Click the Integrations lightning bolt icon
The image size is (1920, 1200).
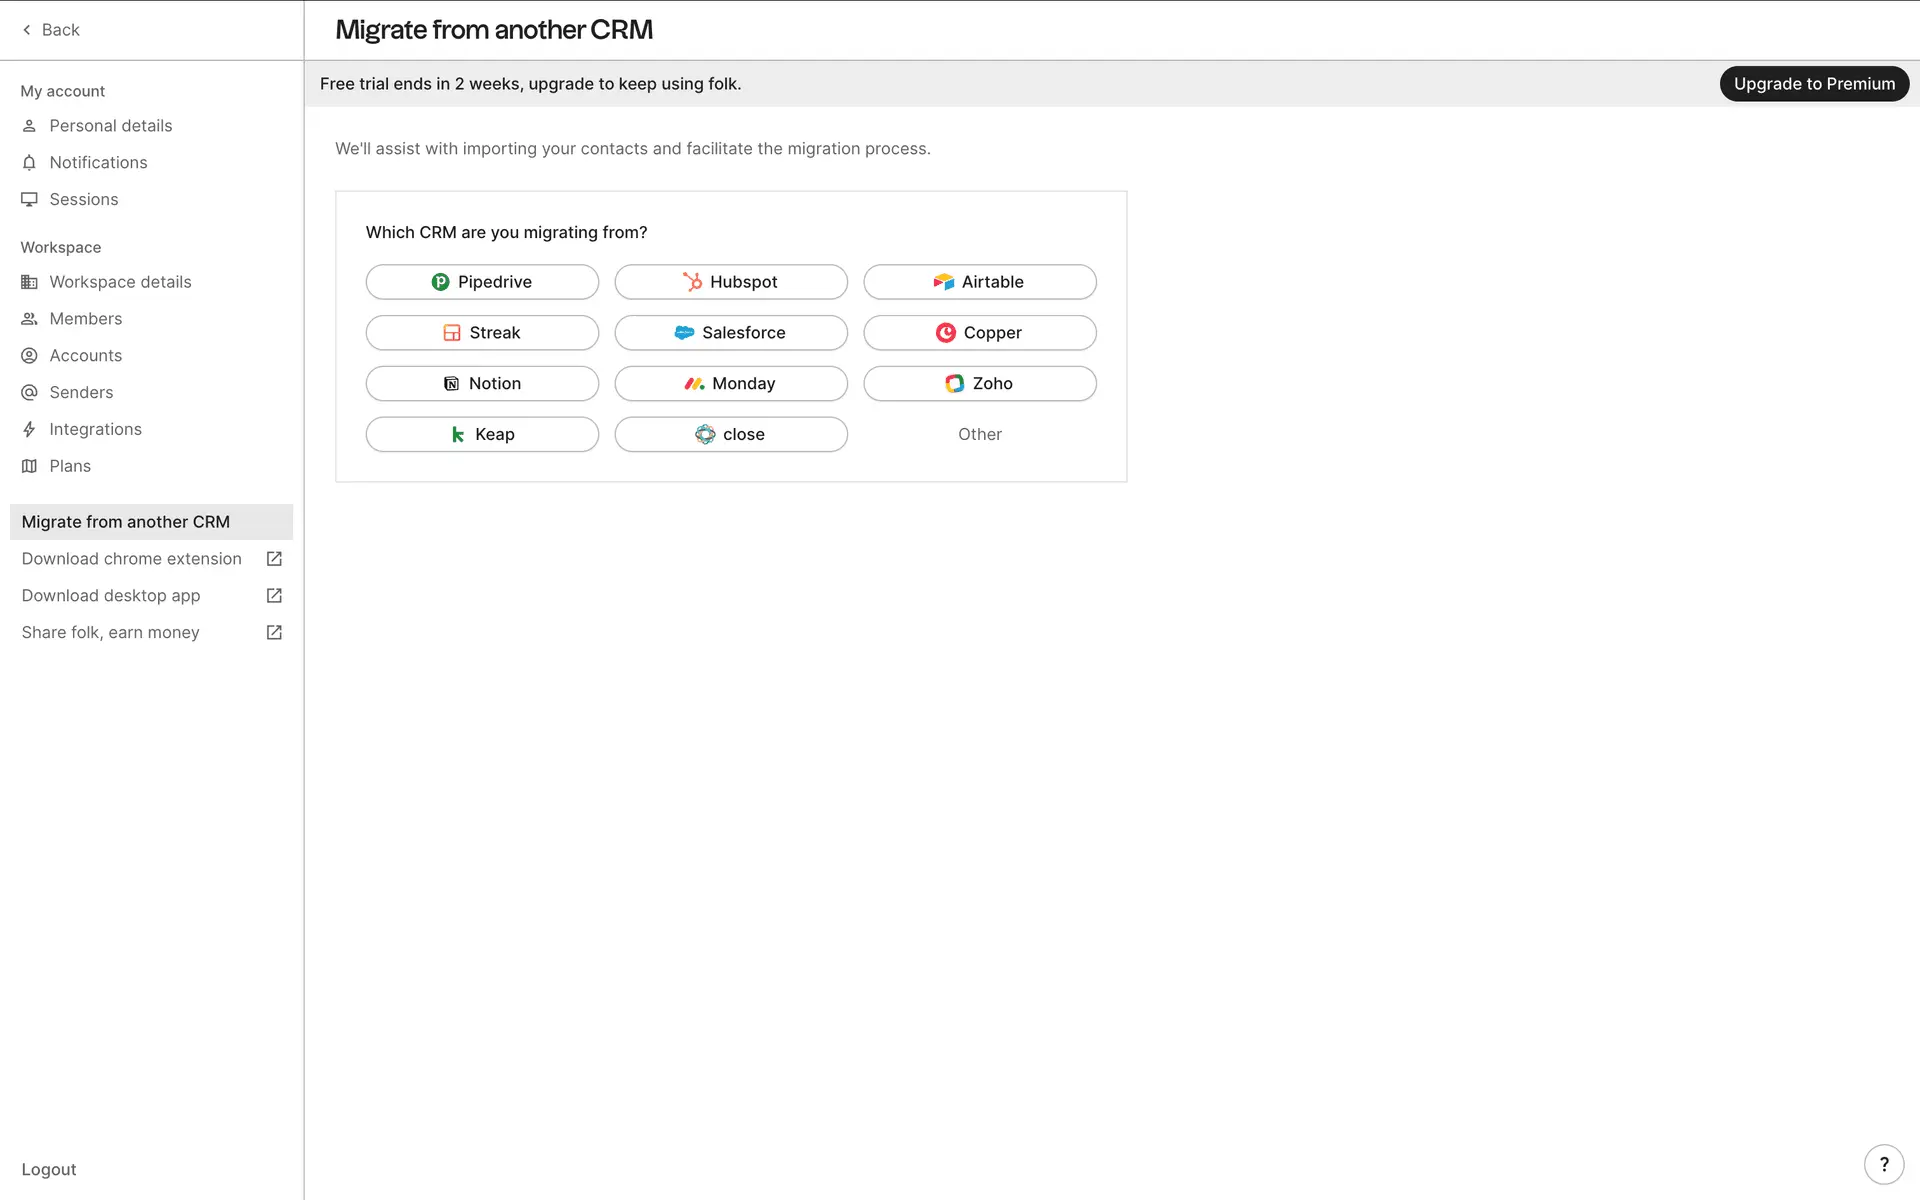(x=29, y=429)
